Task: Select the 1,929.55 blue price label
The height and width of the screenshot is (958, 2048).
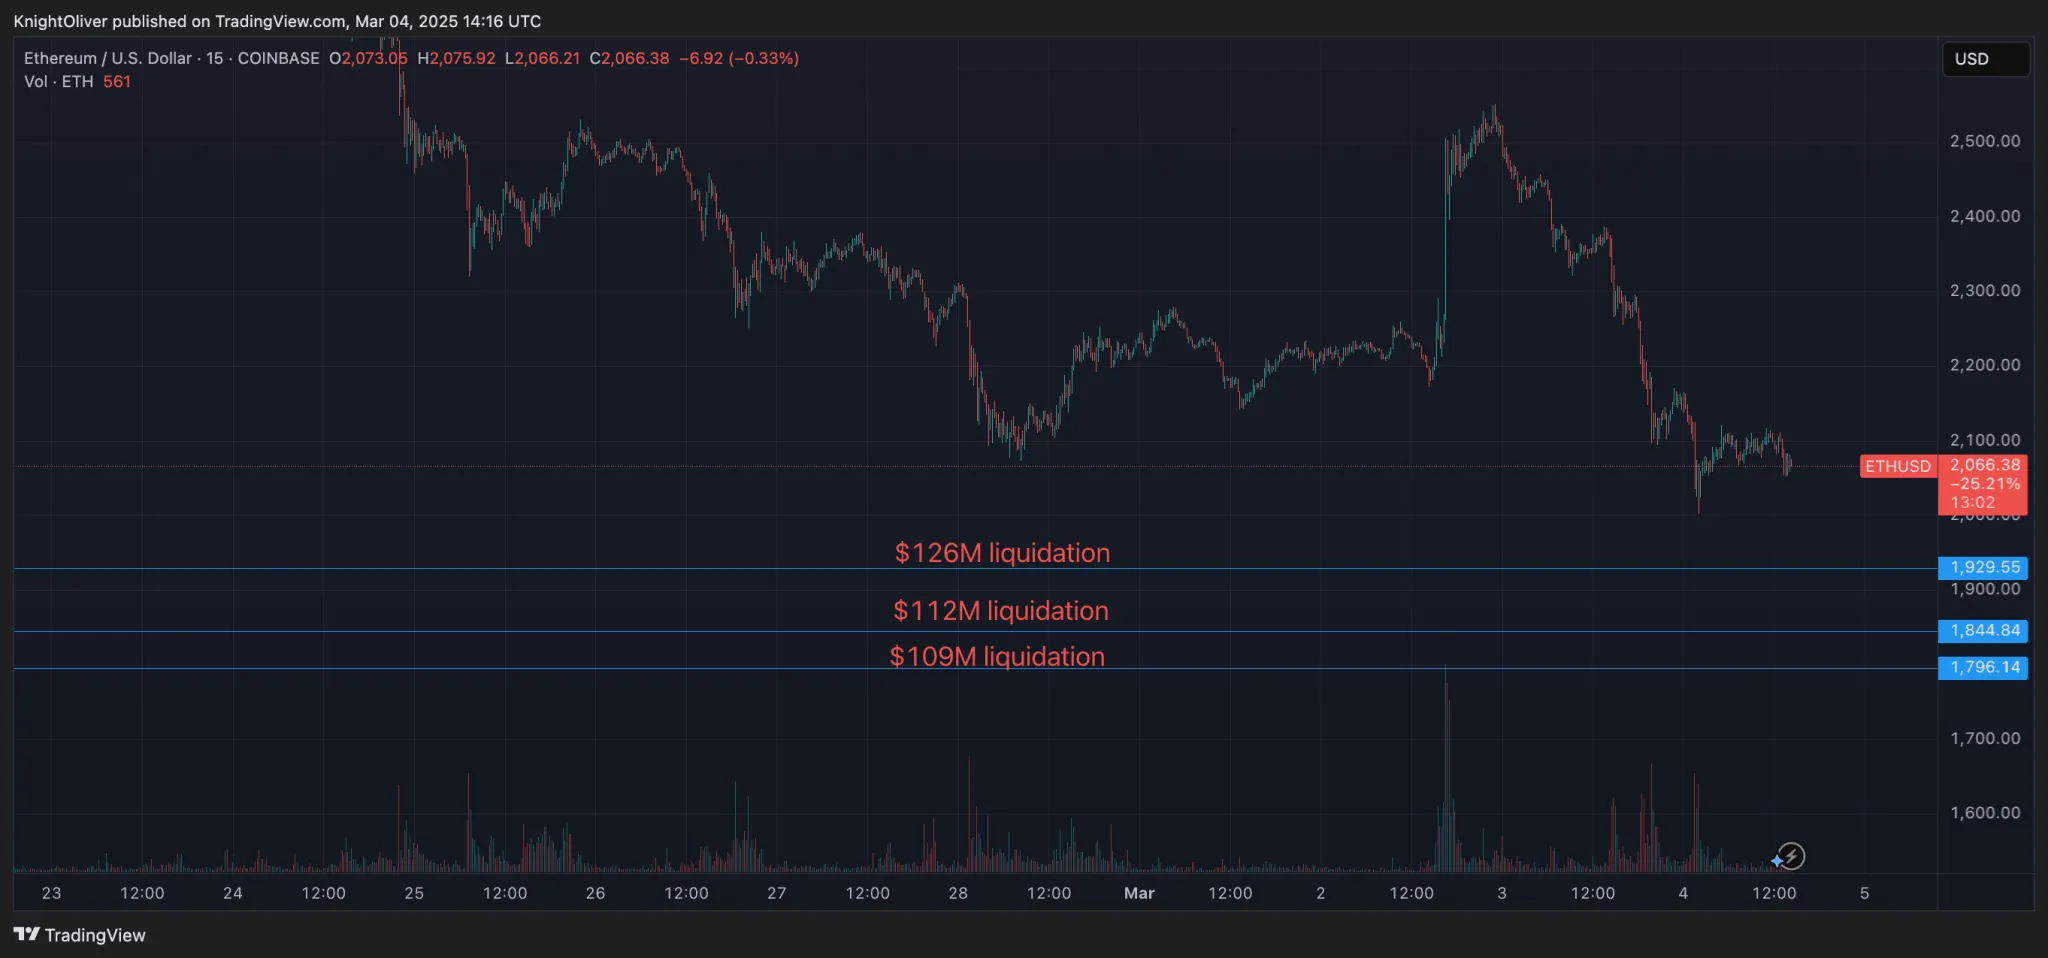Action: [x=1983, y=567]
